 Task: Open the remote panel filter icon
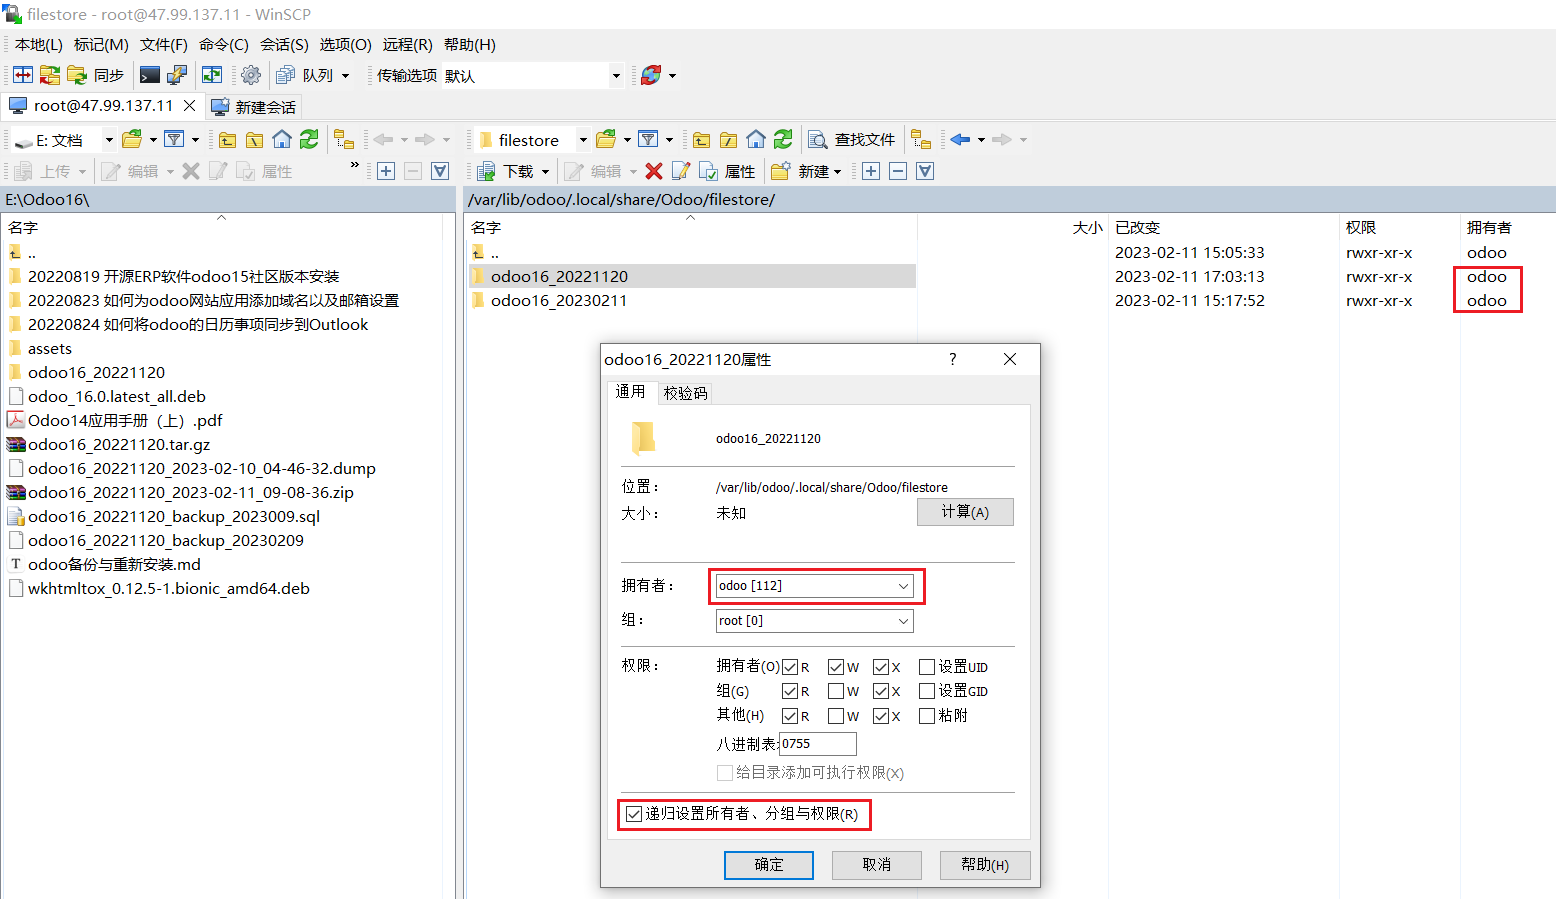648,140
